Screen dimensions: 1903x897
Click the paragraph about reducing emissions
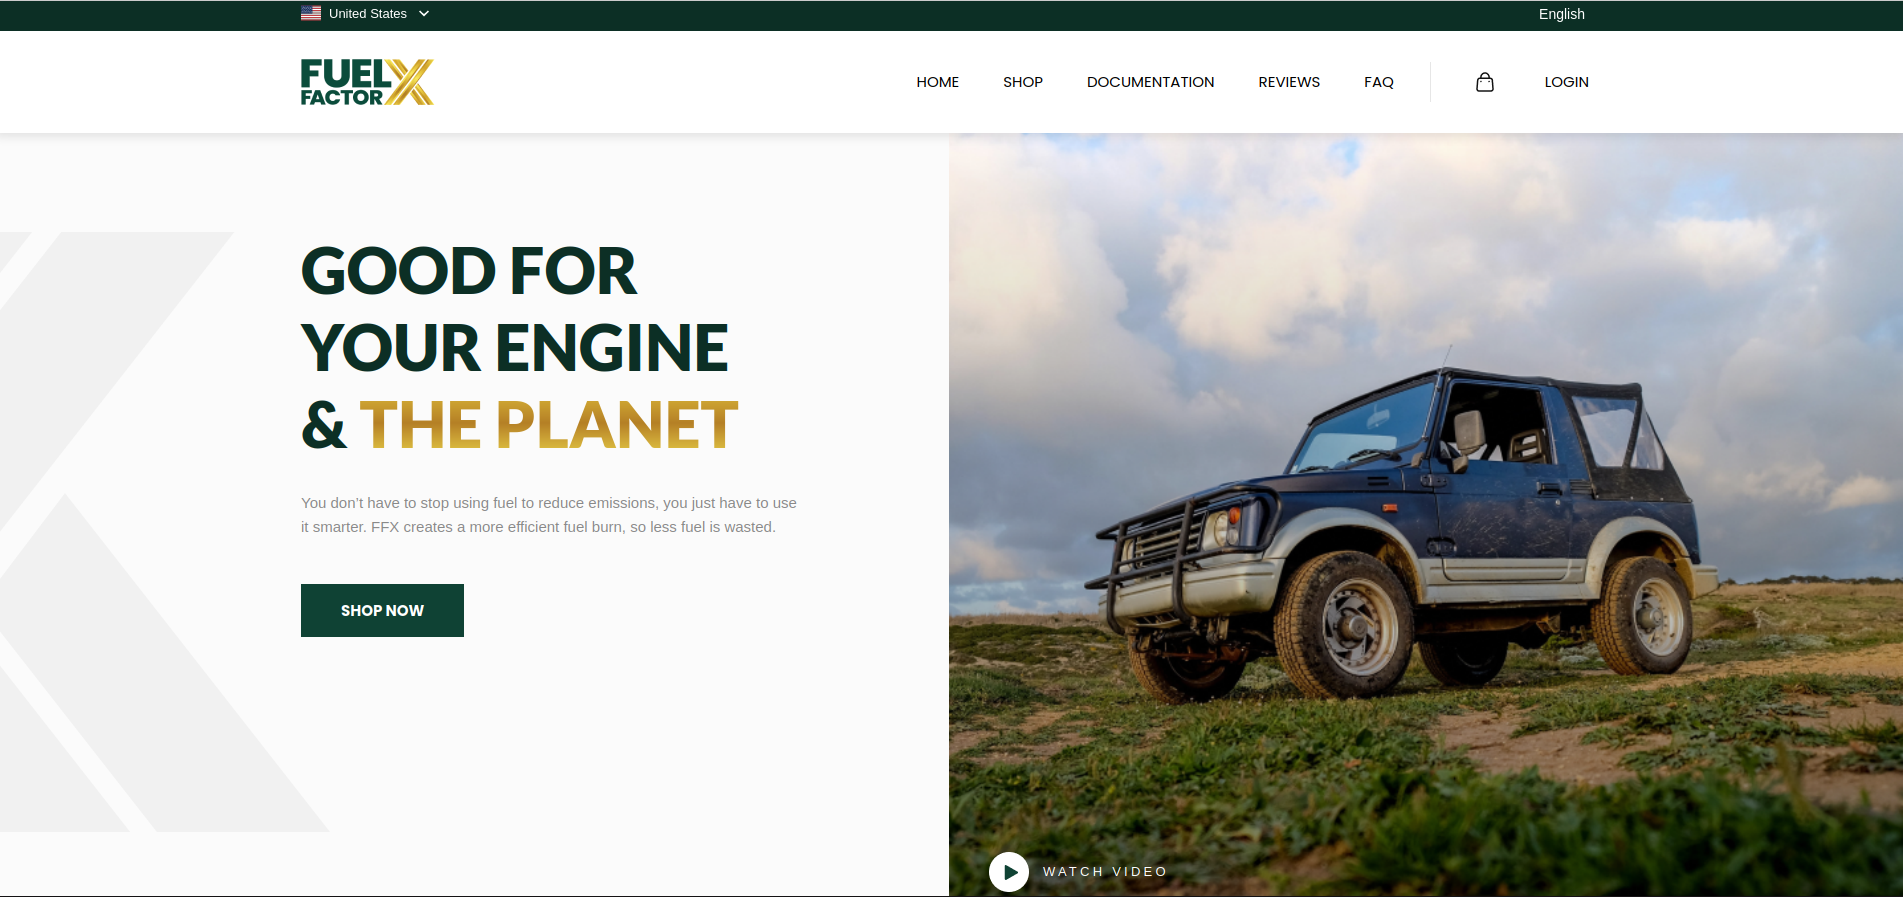click(x=548, y=515)
